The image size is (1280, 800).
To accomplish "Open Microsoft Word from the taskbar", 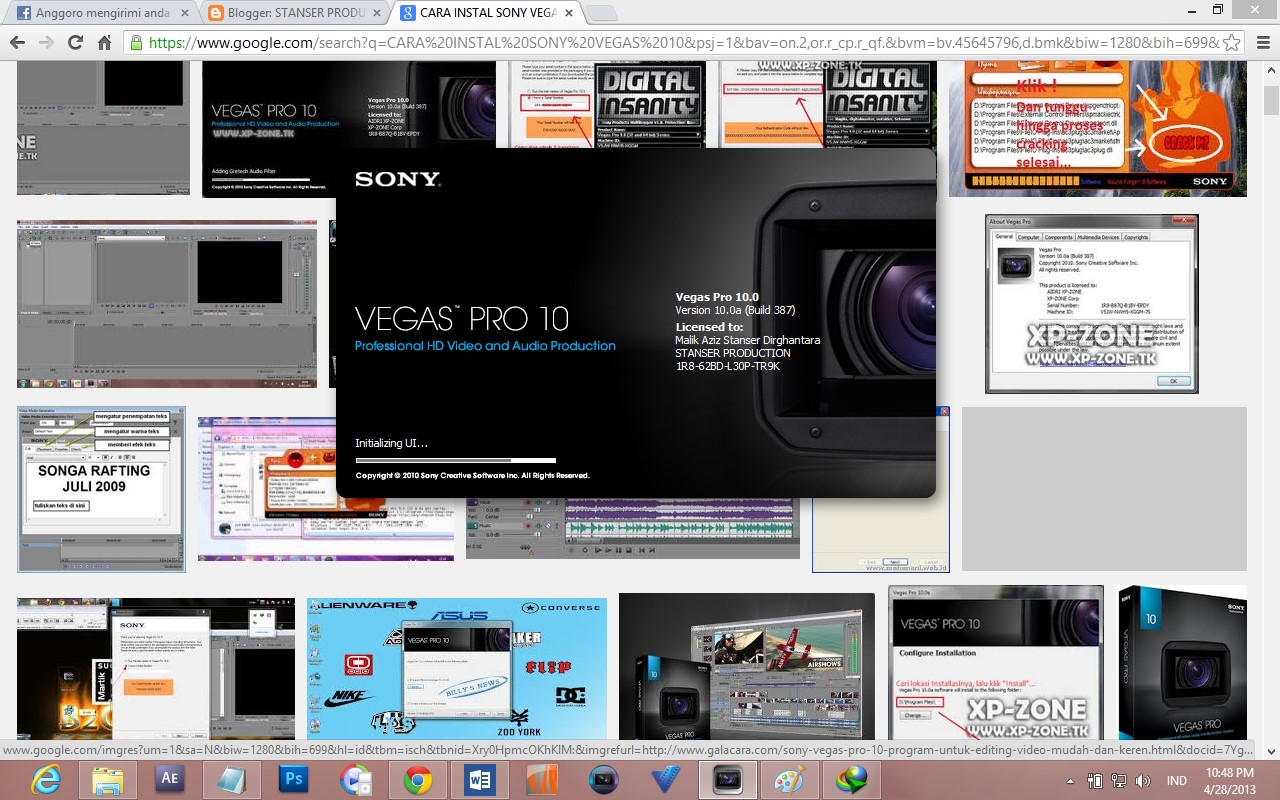I will (480, 780).
